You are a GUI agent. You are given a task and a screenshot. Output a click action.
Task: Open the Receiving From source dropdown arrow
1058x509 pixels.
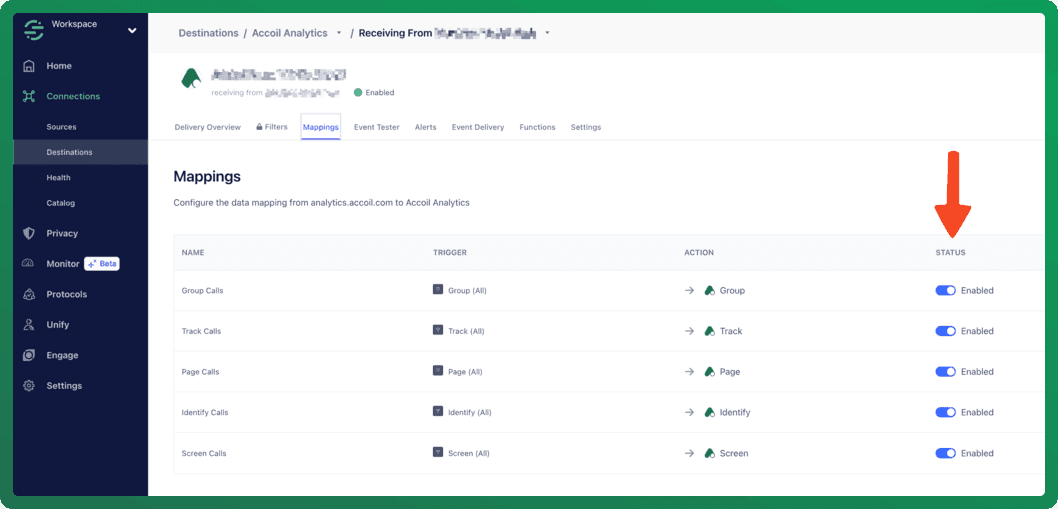[x=547, y=33]
